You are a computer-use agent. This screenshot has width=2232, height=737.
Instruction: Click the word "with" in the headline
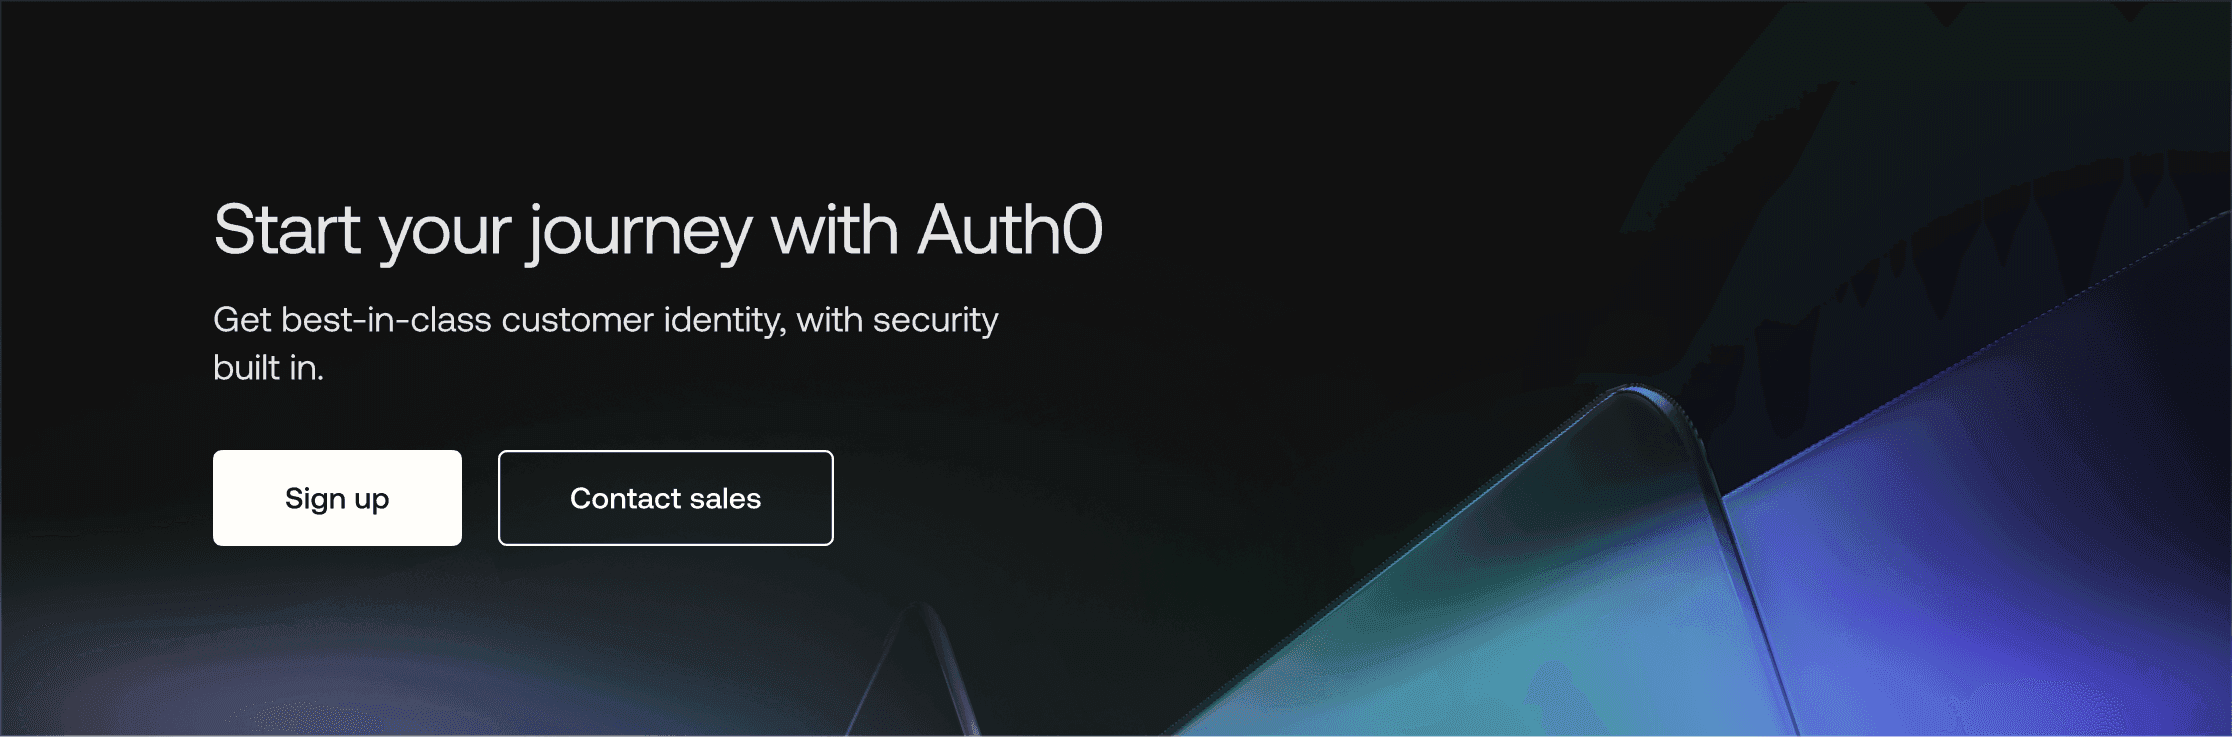tap(834, 230)
